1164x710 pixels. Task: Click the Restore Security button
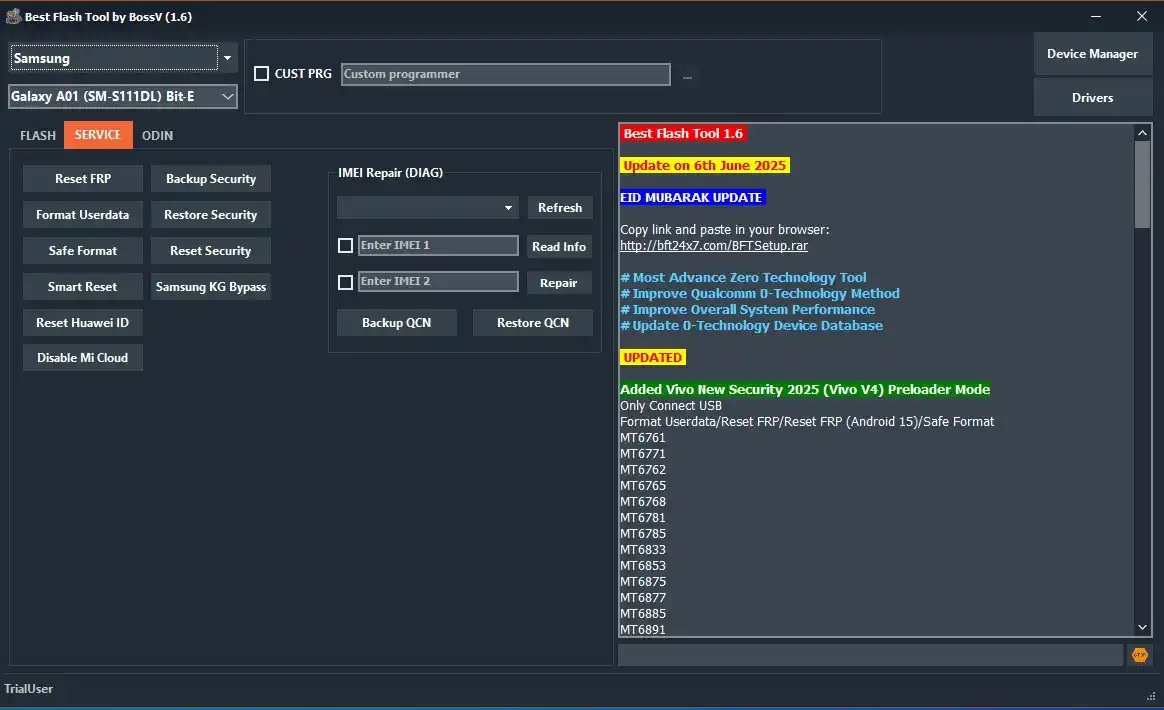click(211, 215)
